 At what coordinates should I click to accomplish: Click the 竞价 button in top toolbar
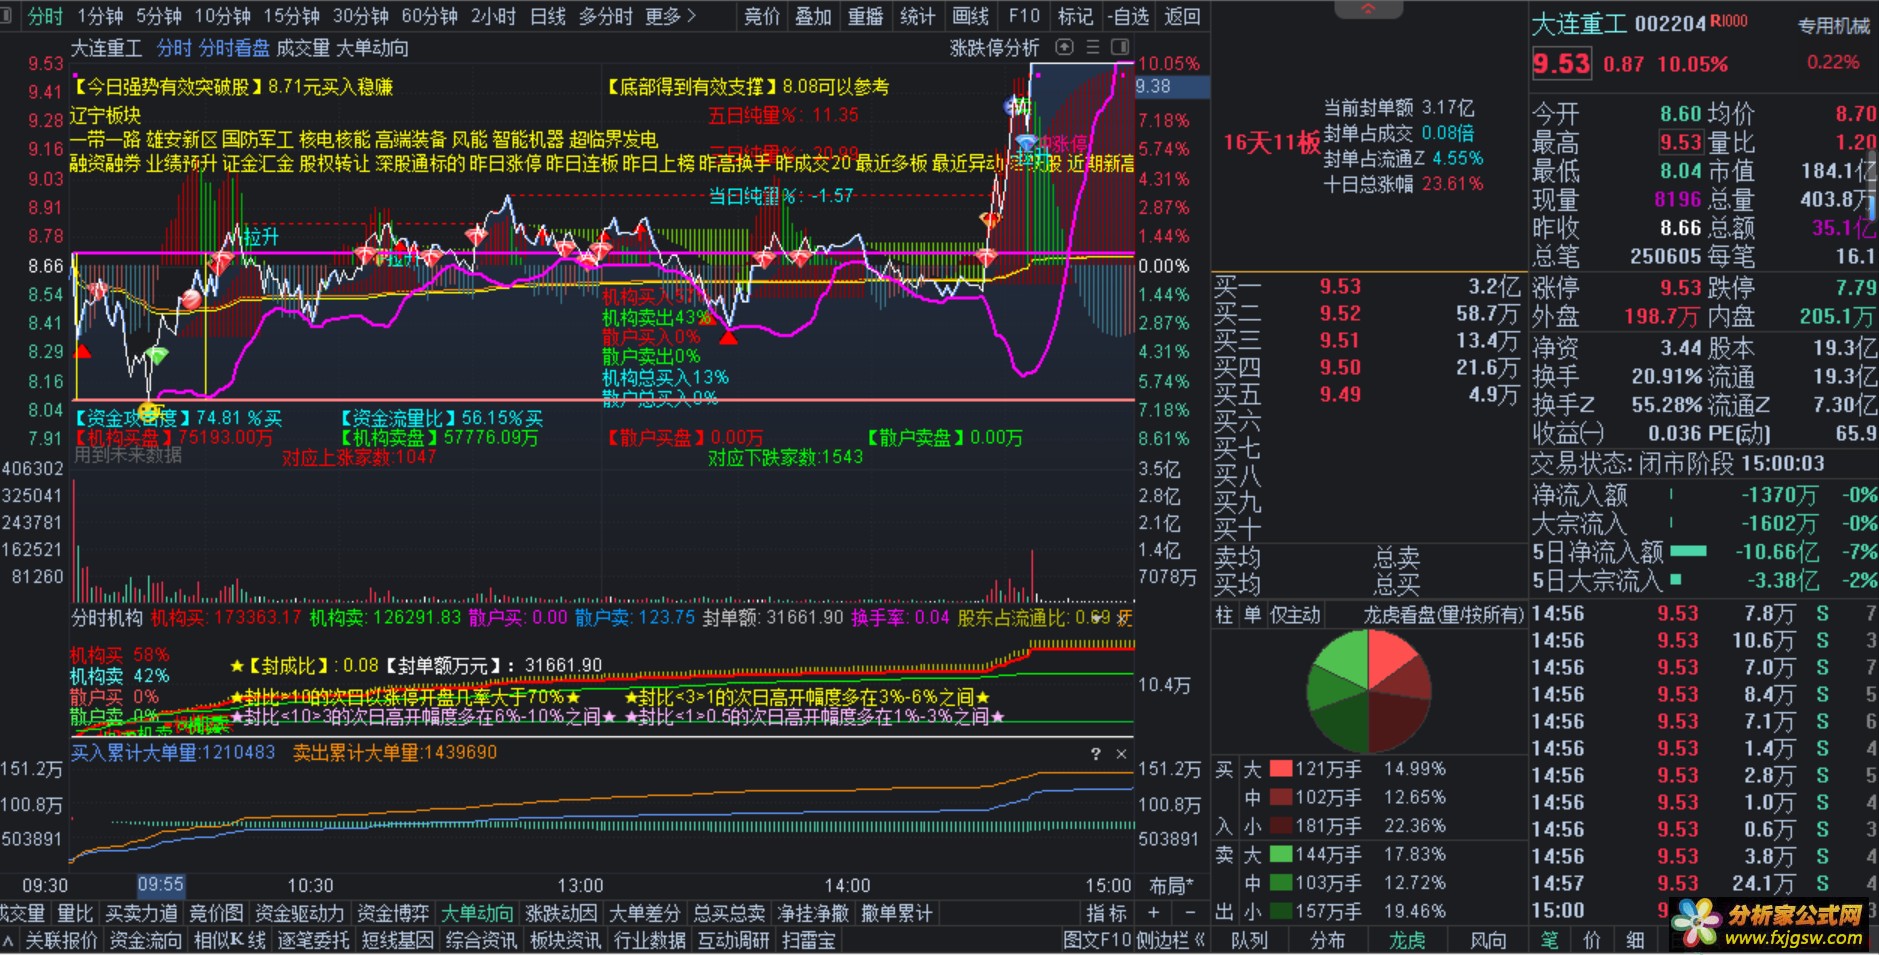762,16
